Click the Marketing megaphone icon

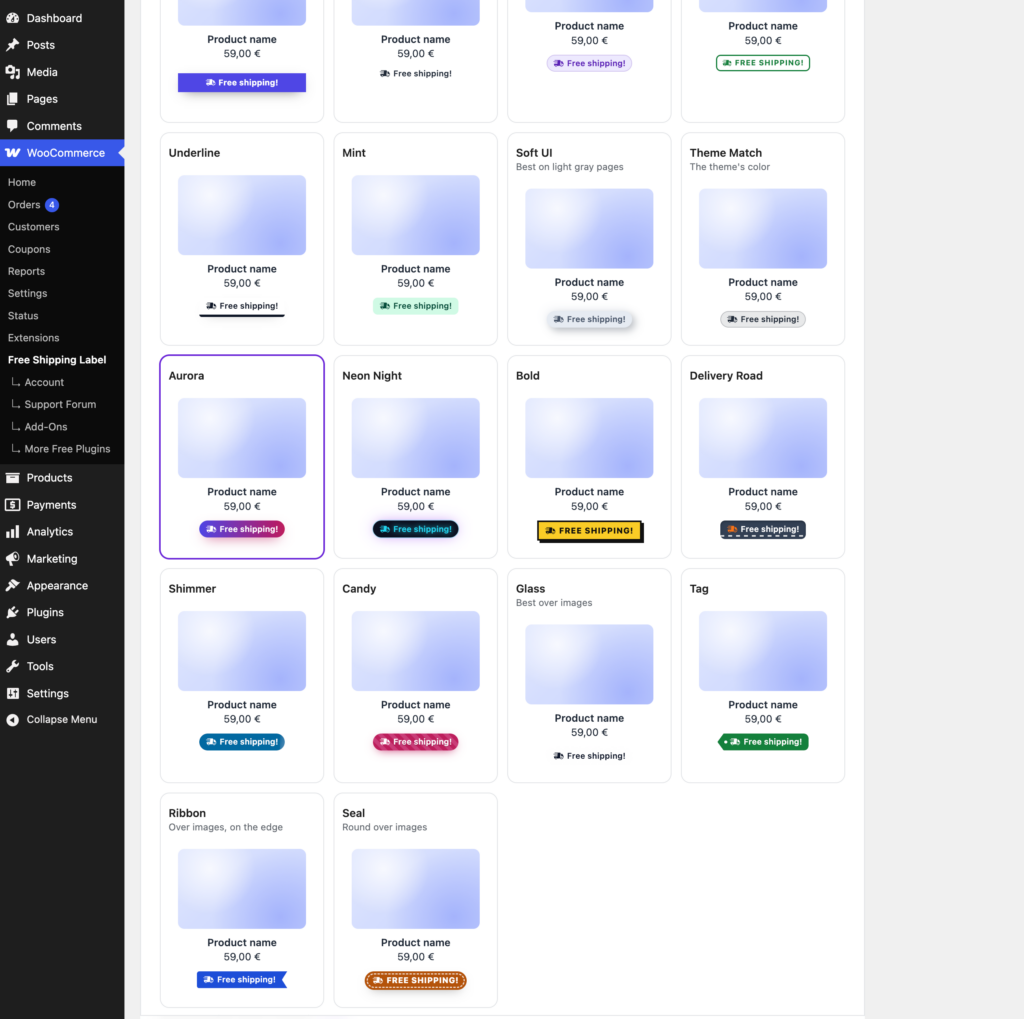(12, 559)
